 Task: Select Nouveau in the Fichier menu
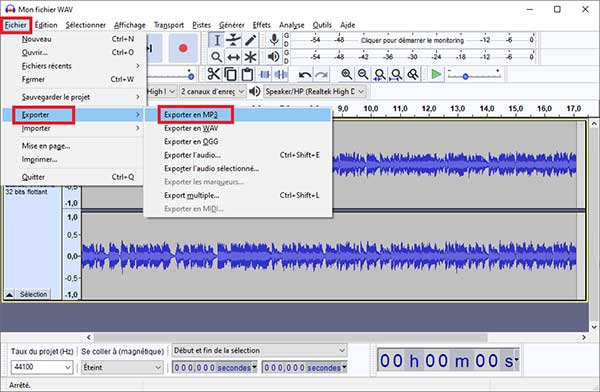pyautogui.click(x=73, y=39)
